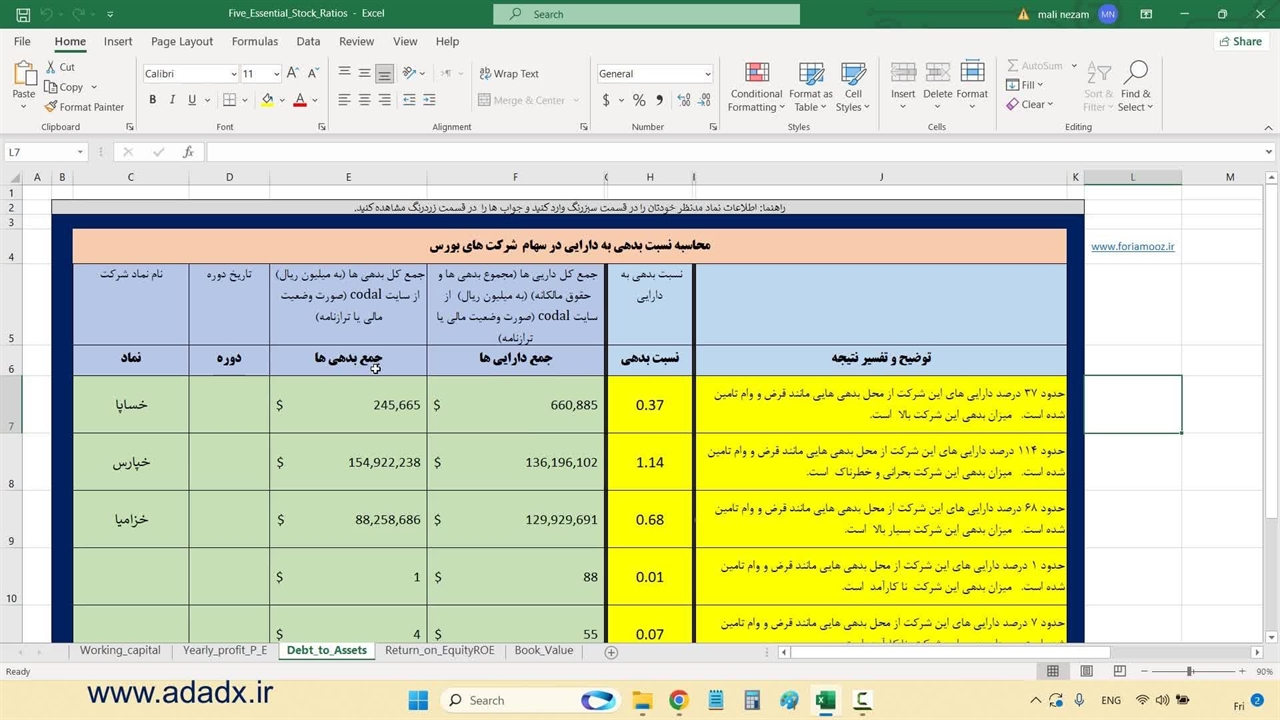Switch to Return_on_EquityROE sheet tab
The width and height of the screenshot is (1280, 720).
click(x=439, y=651)
